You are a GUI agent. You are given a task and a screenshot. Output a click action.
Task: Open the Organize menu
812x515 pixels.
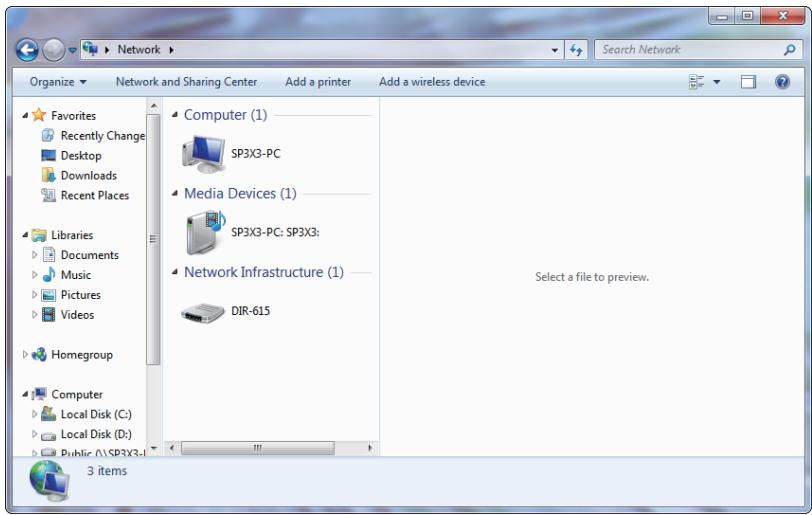pyautogui.click(x=58, y=82)
